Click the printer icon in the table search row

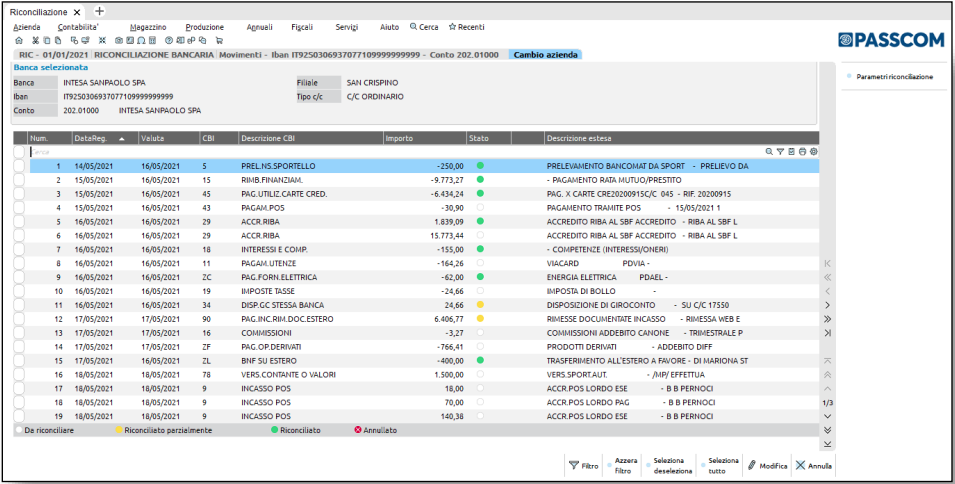click(x=802, y=152)
